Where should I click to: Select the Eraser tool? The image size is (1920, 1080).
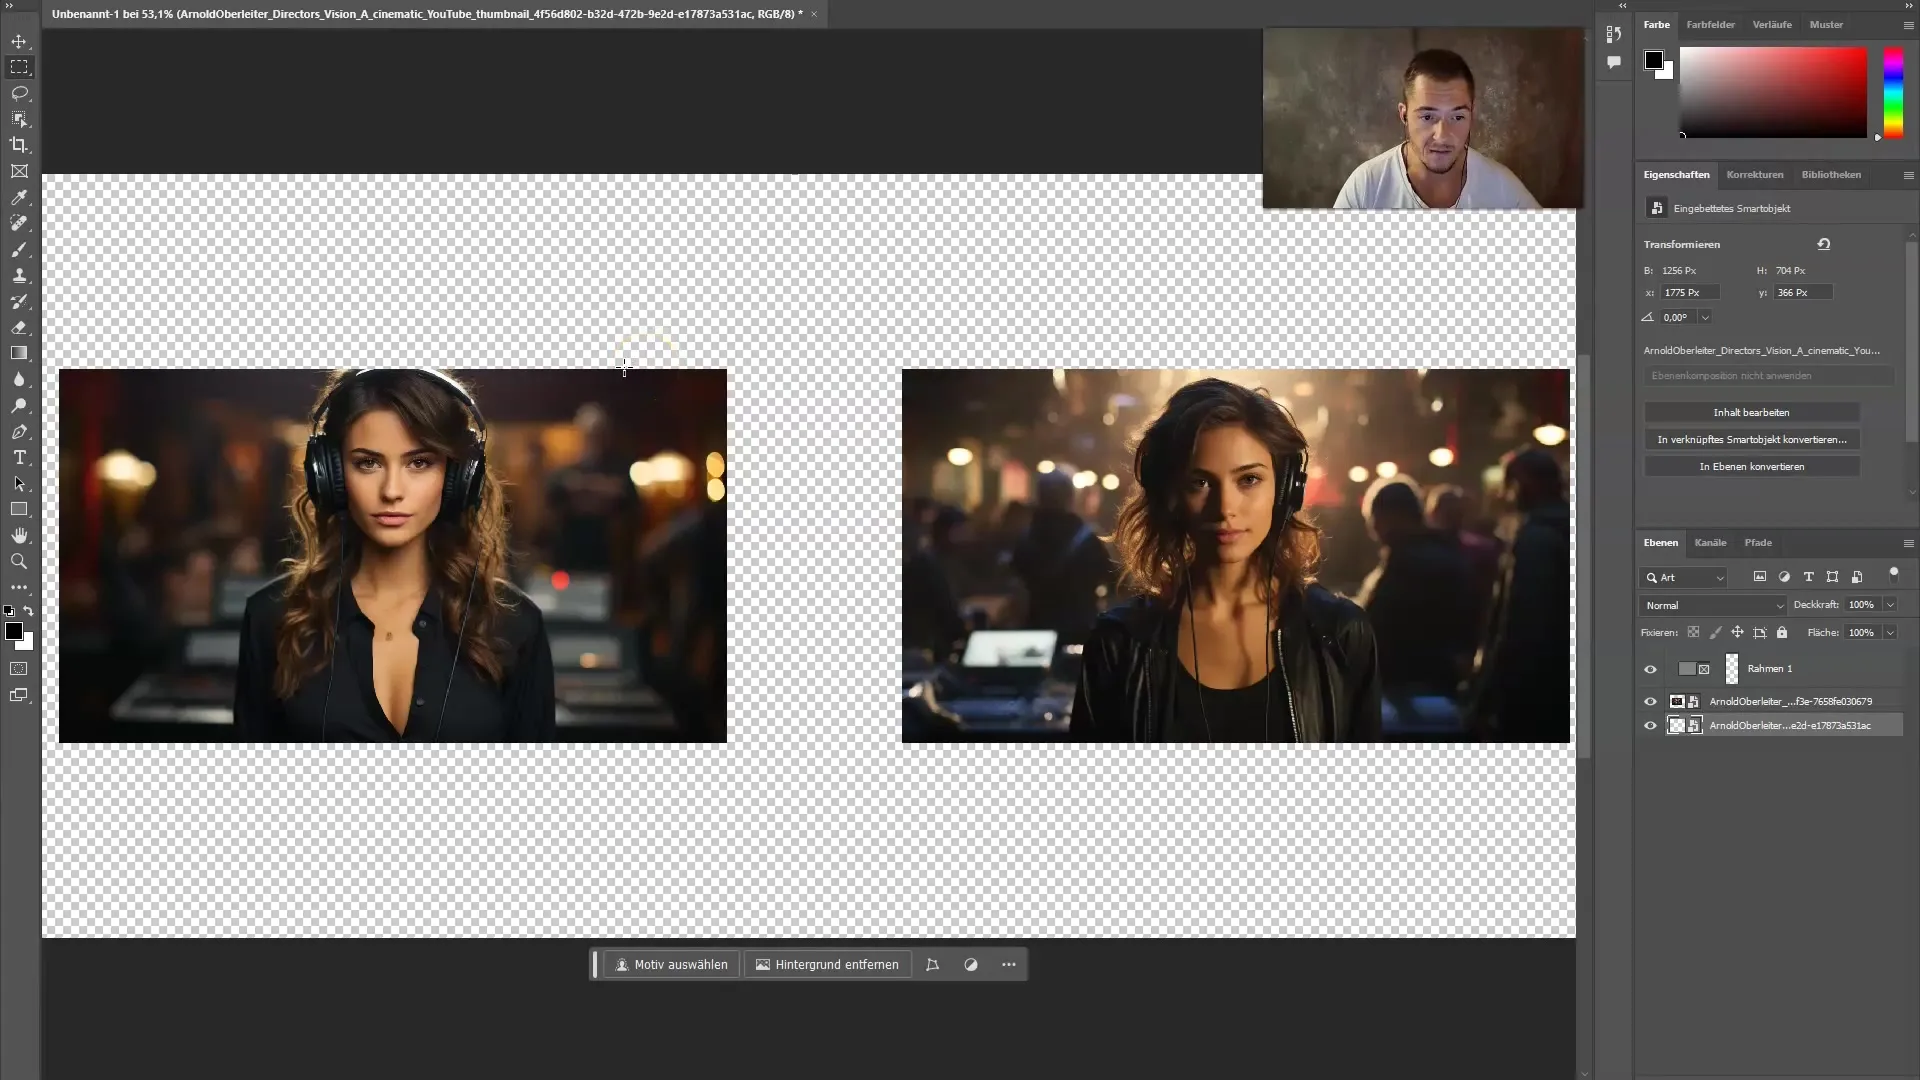(x=19, y=327)
